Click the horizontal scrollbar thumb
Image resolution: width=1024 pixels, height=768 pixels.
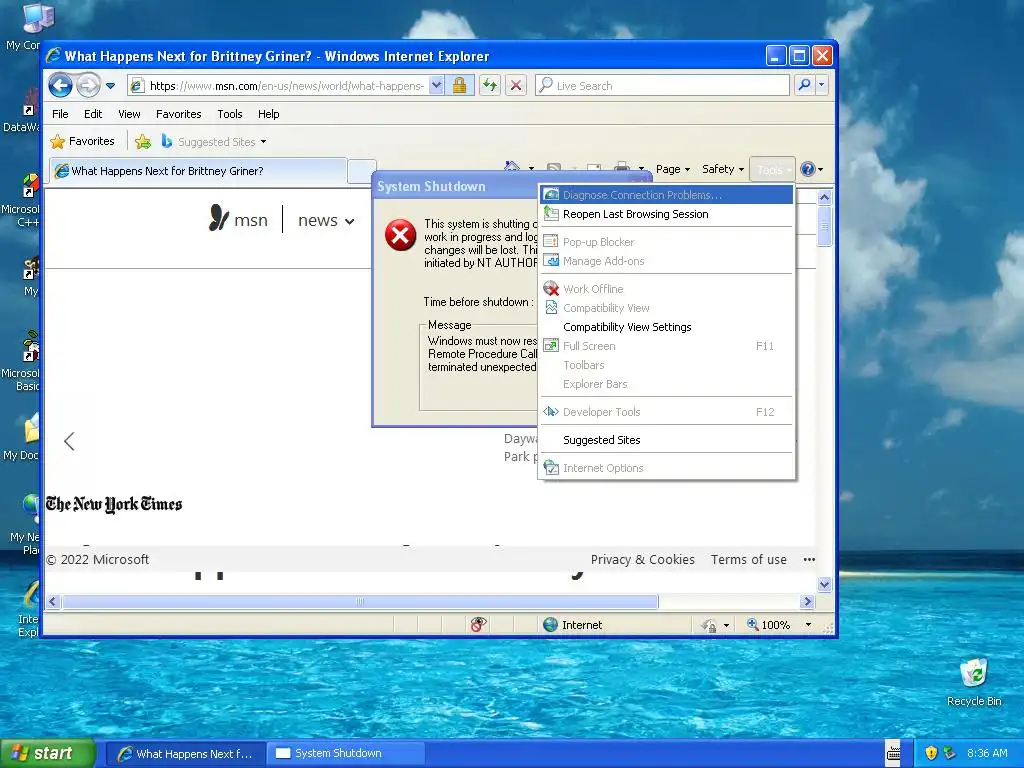click(x=360, y=601)
